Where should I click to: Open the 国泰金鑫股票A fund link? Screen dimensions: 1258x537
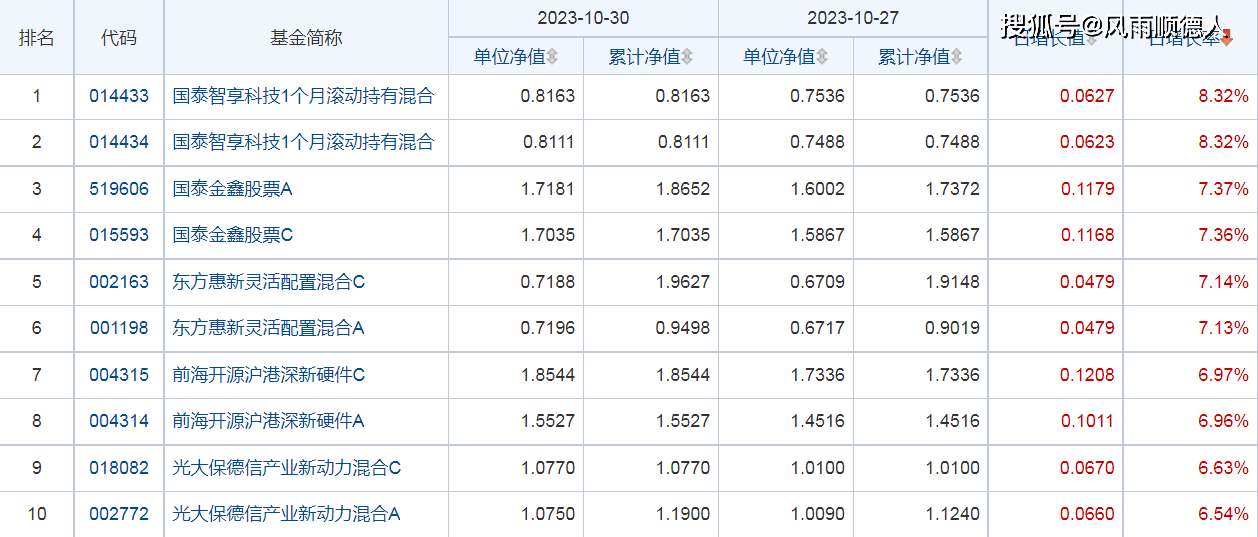click(x=232, y=189)
